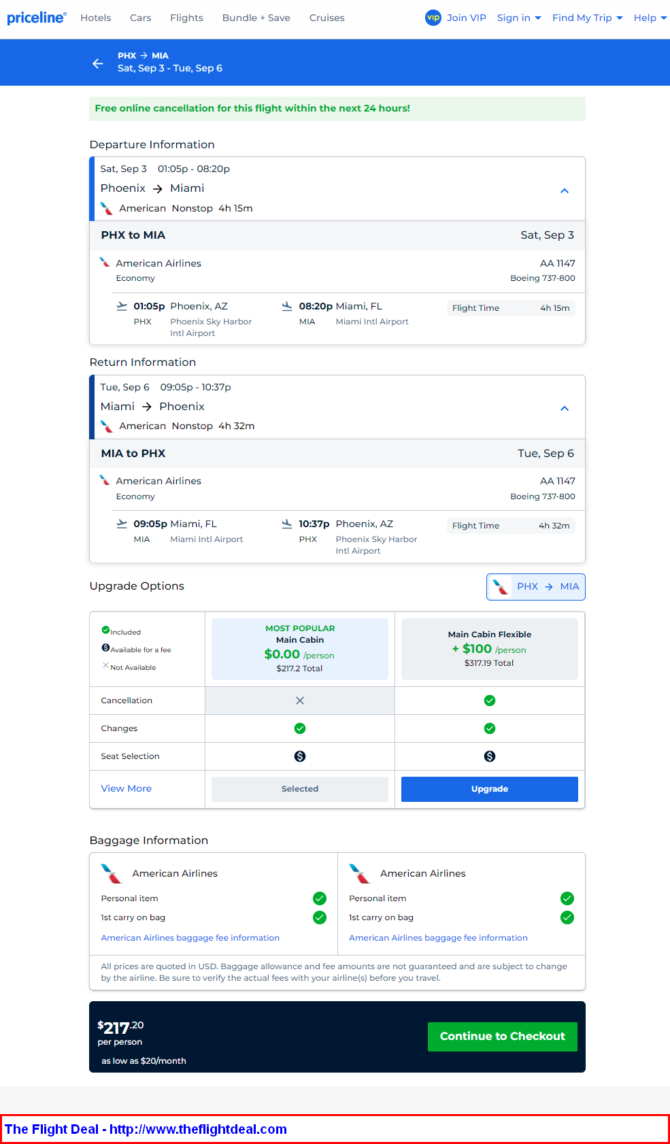Screen dimensions: 670x1144
Task: Collapse the Return Information details chevron
Action: pos(563,409)
